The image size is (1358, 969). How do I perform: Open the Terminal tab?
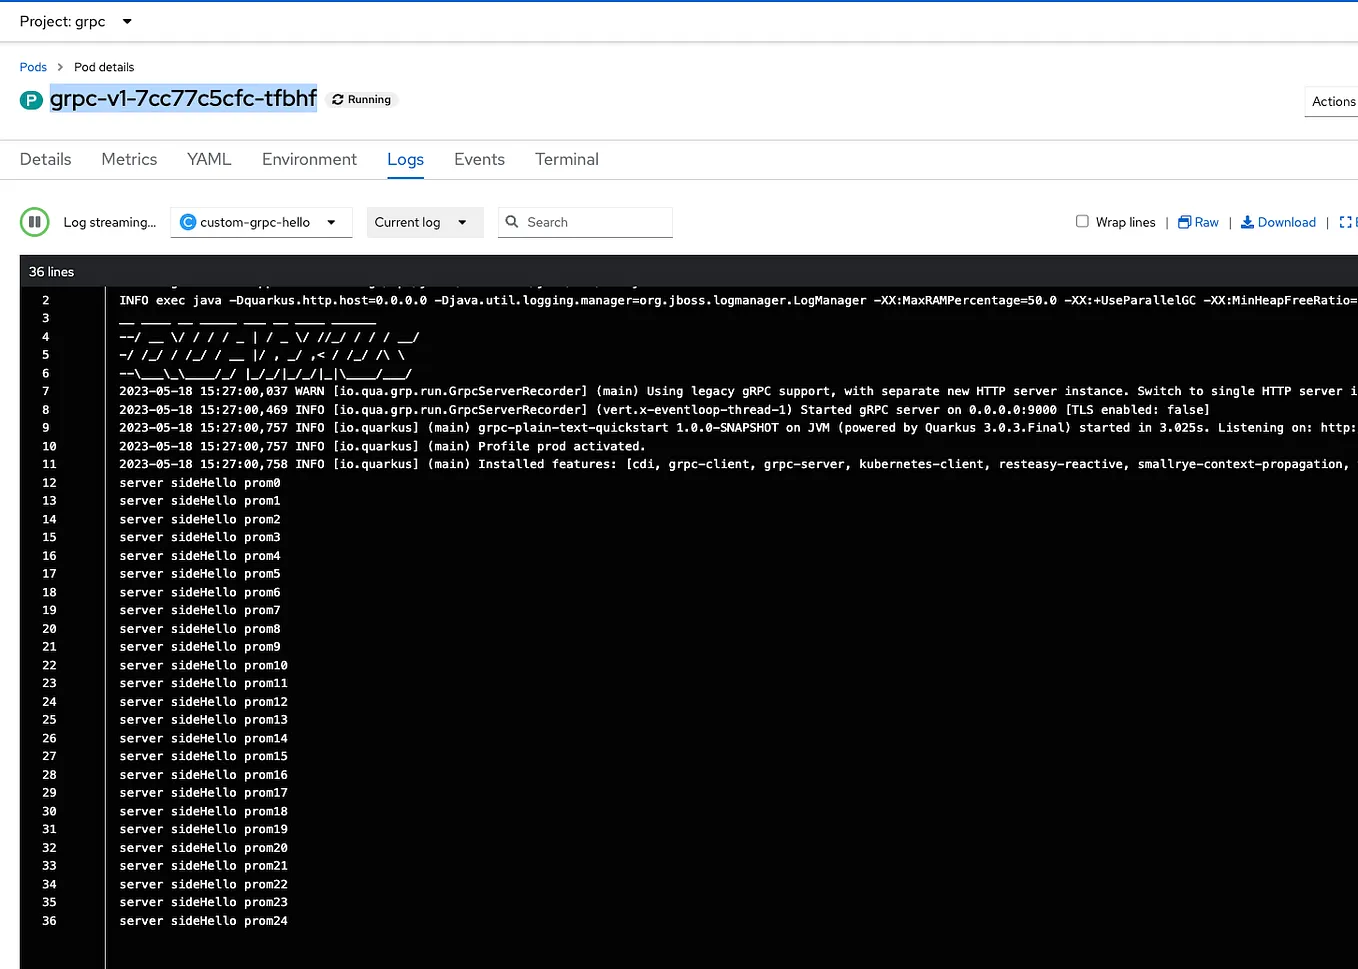pos(566,159)
